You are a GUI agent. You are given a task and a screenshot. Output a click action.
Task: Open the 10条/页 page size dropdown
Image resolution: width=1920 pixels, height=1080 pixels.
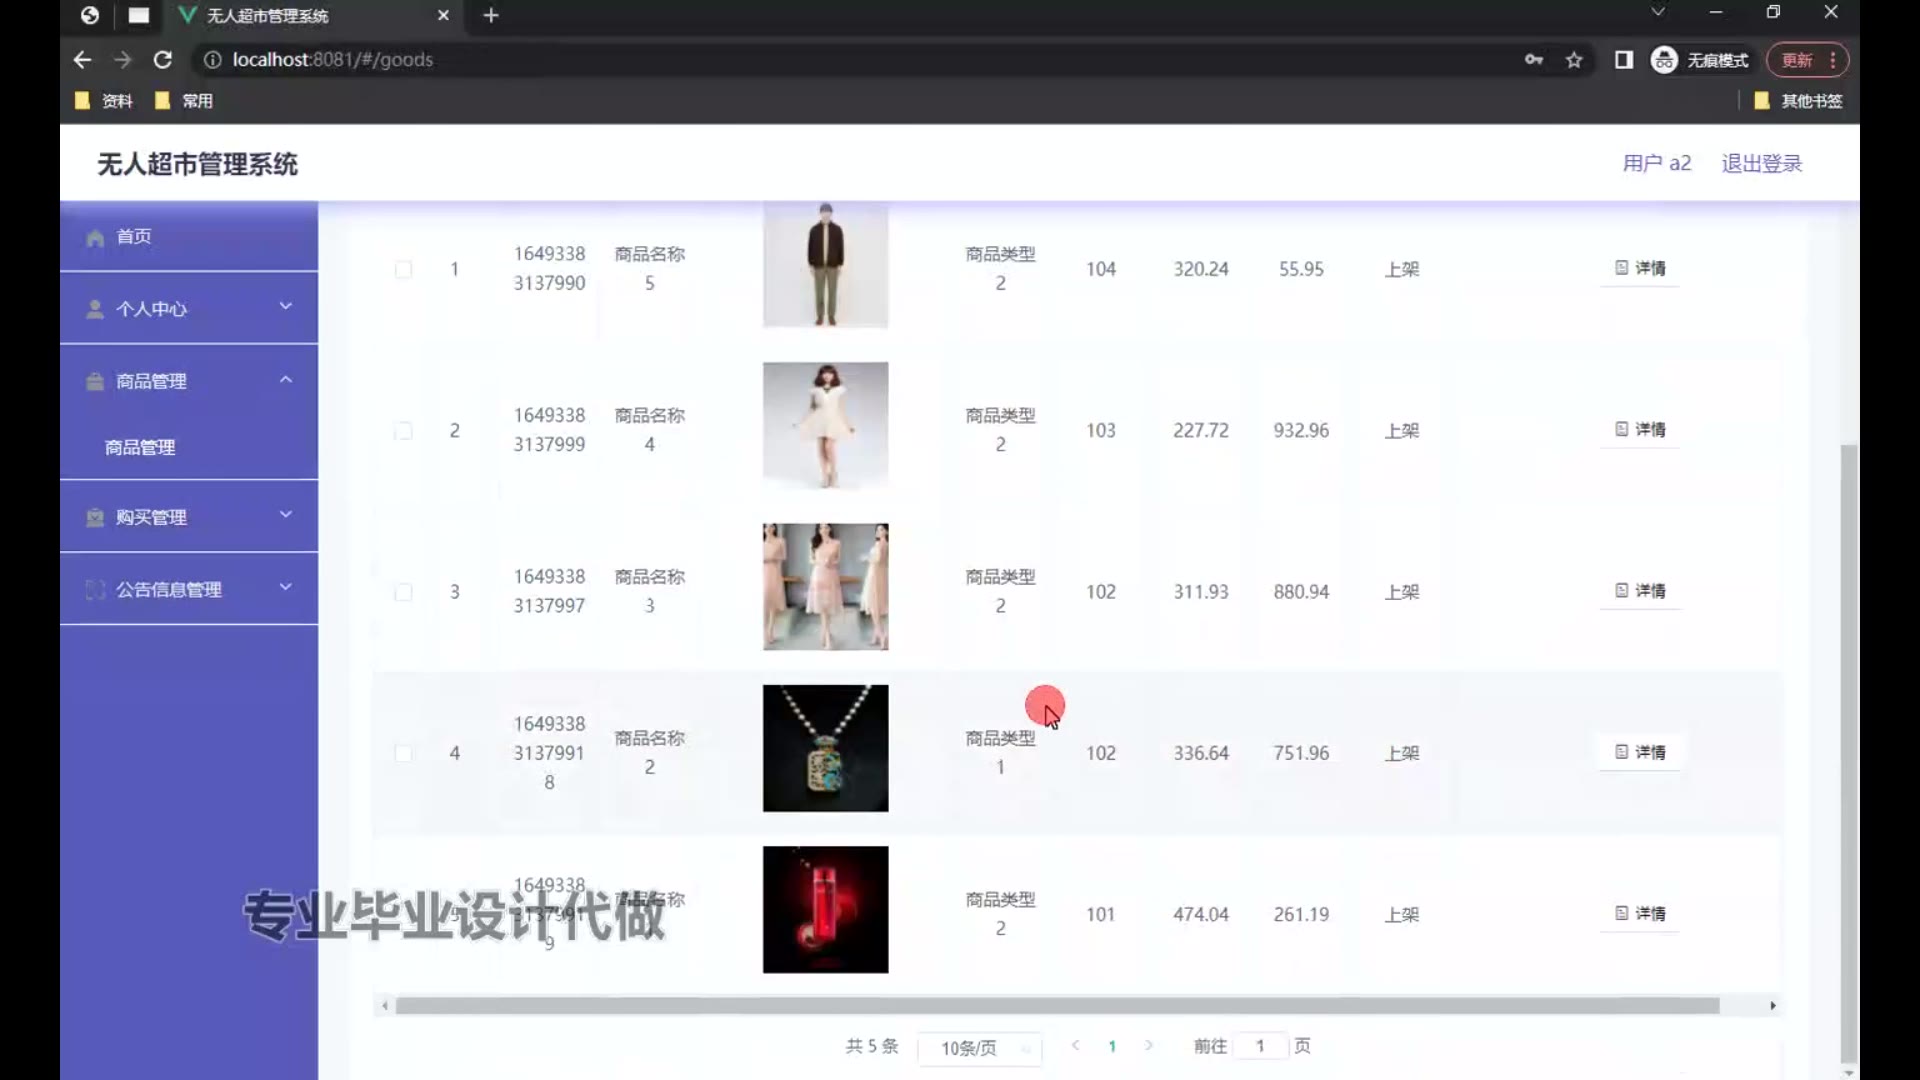[979, 1048]
